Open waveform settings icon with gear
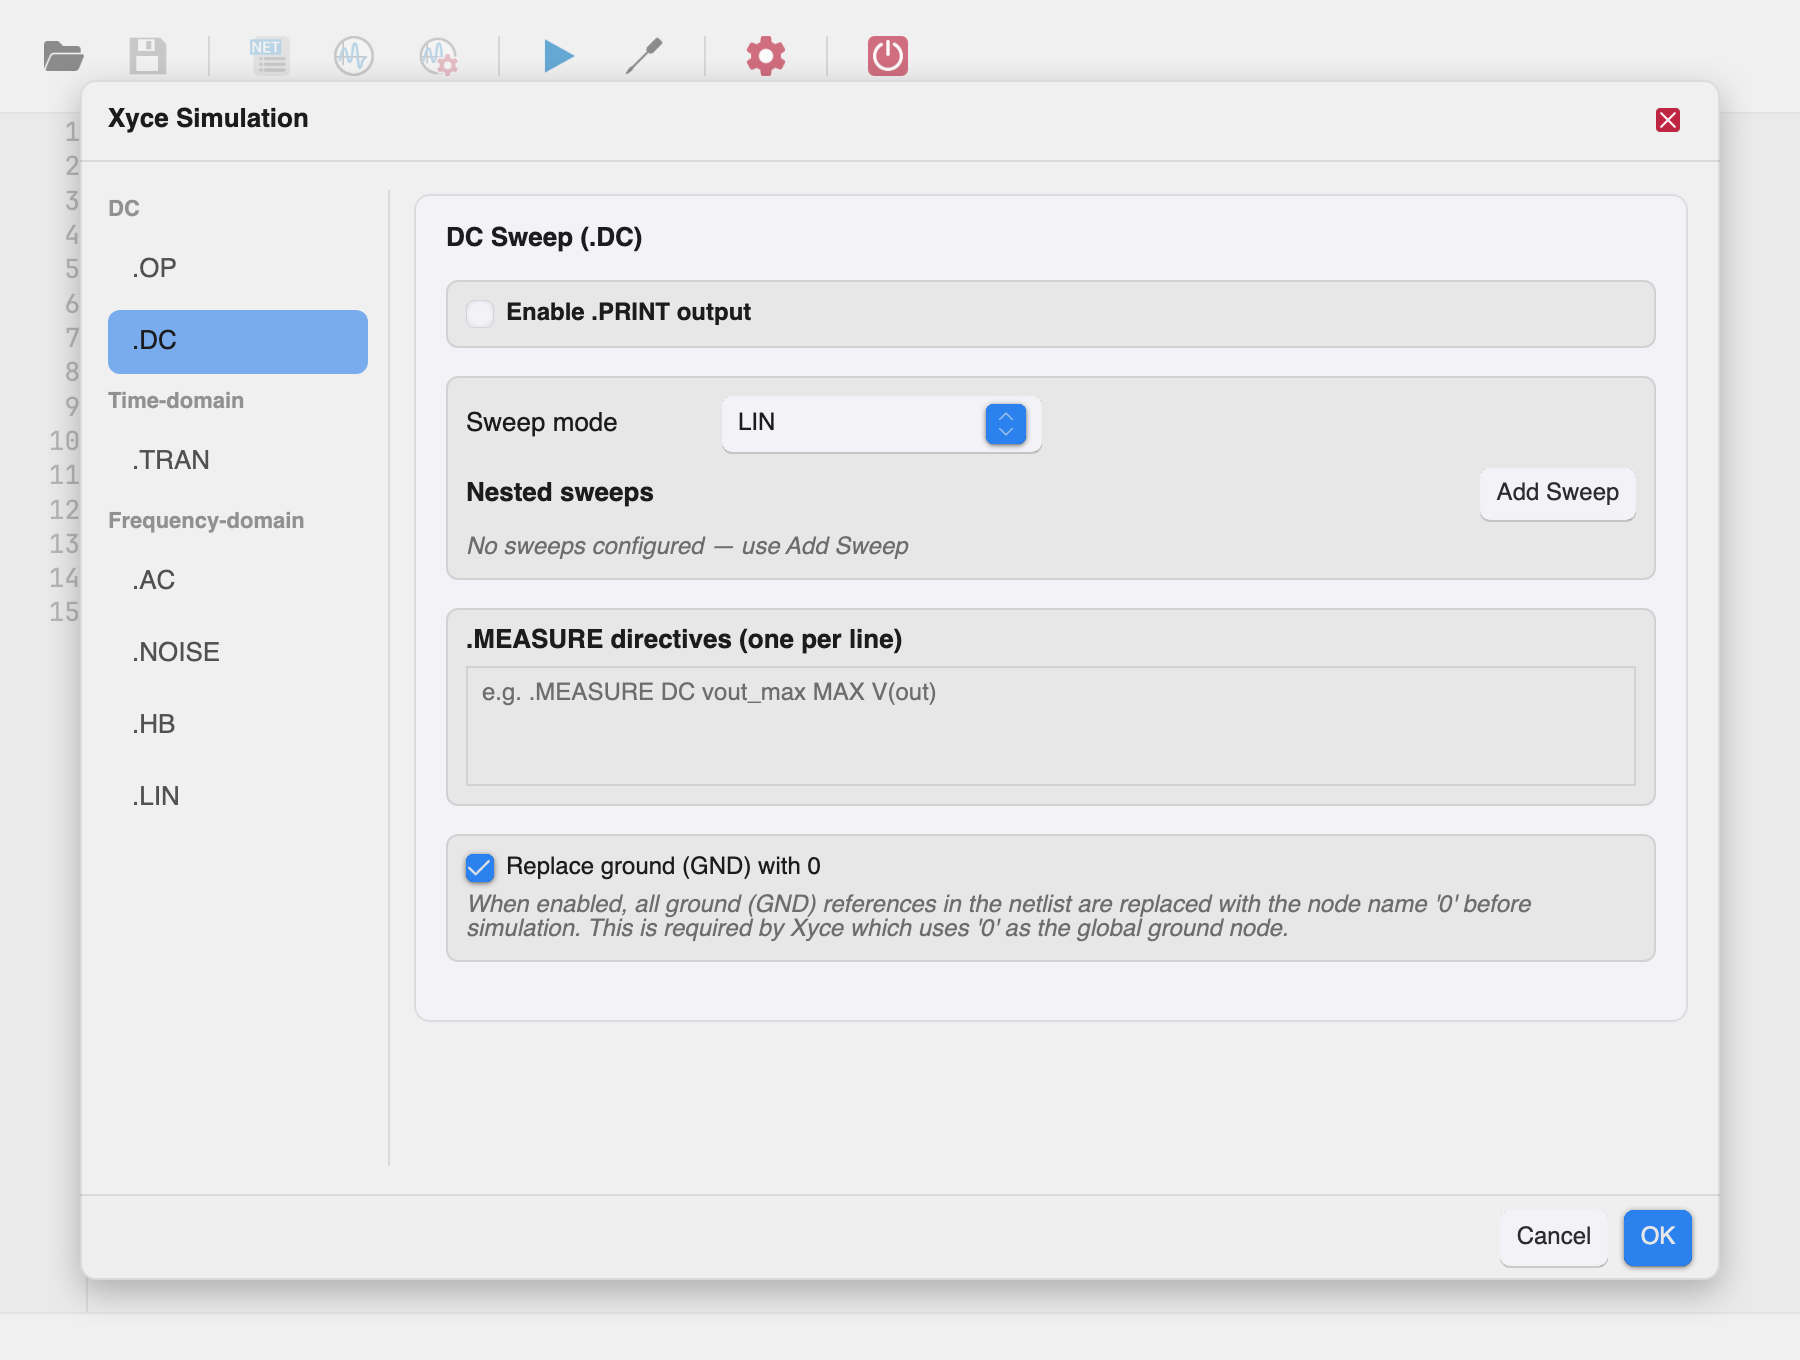Image resolution: width=1800 pixels, height=1360 pixels. [x=439, y=56]
